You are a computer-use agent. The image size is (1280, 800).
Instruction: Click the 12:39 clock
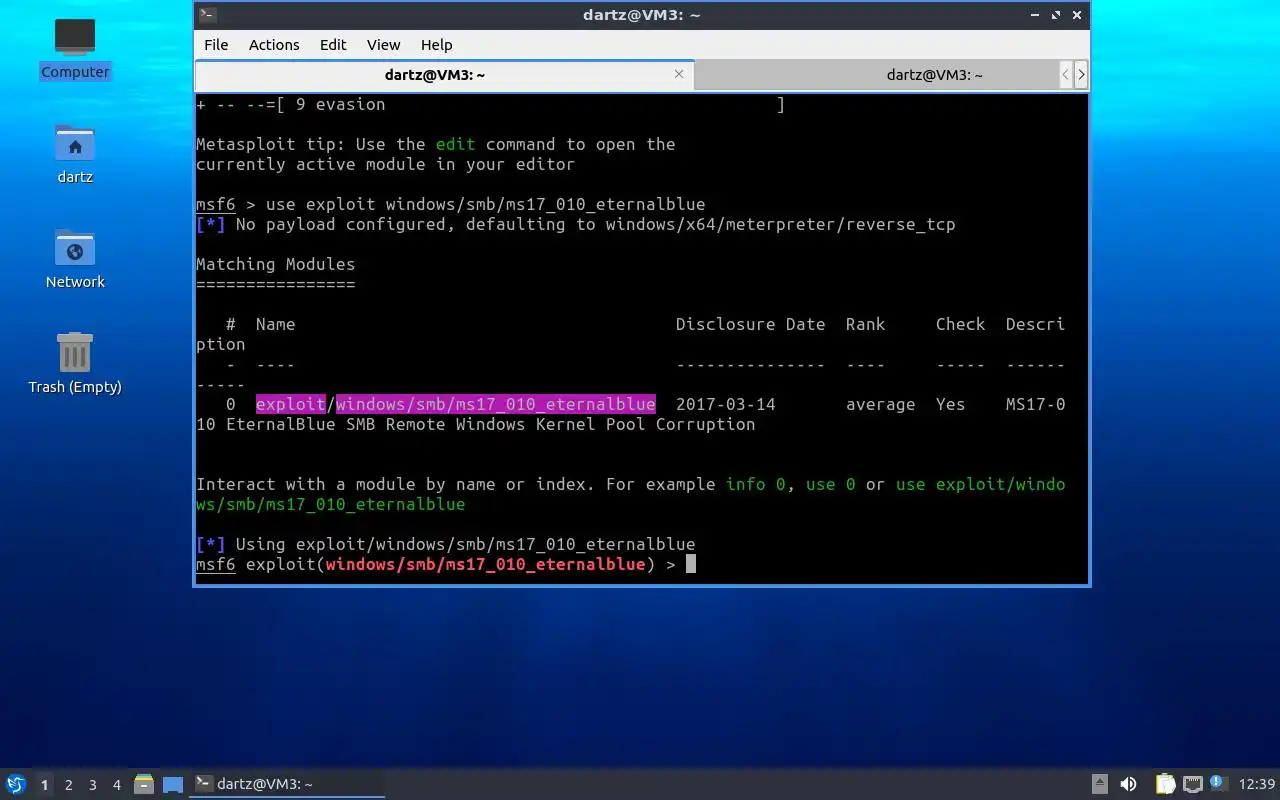click(1257, 784)
